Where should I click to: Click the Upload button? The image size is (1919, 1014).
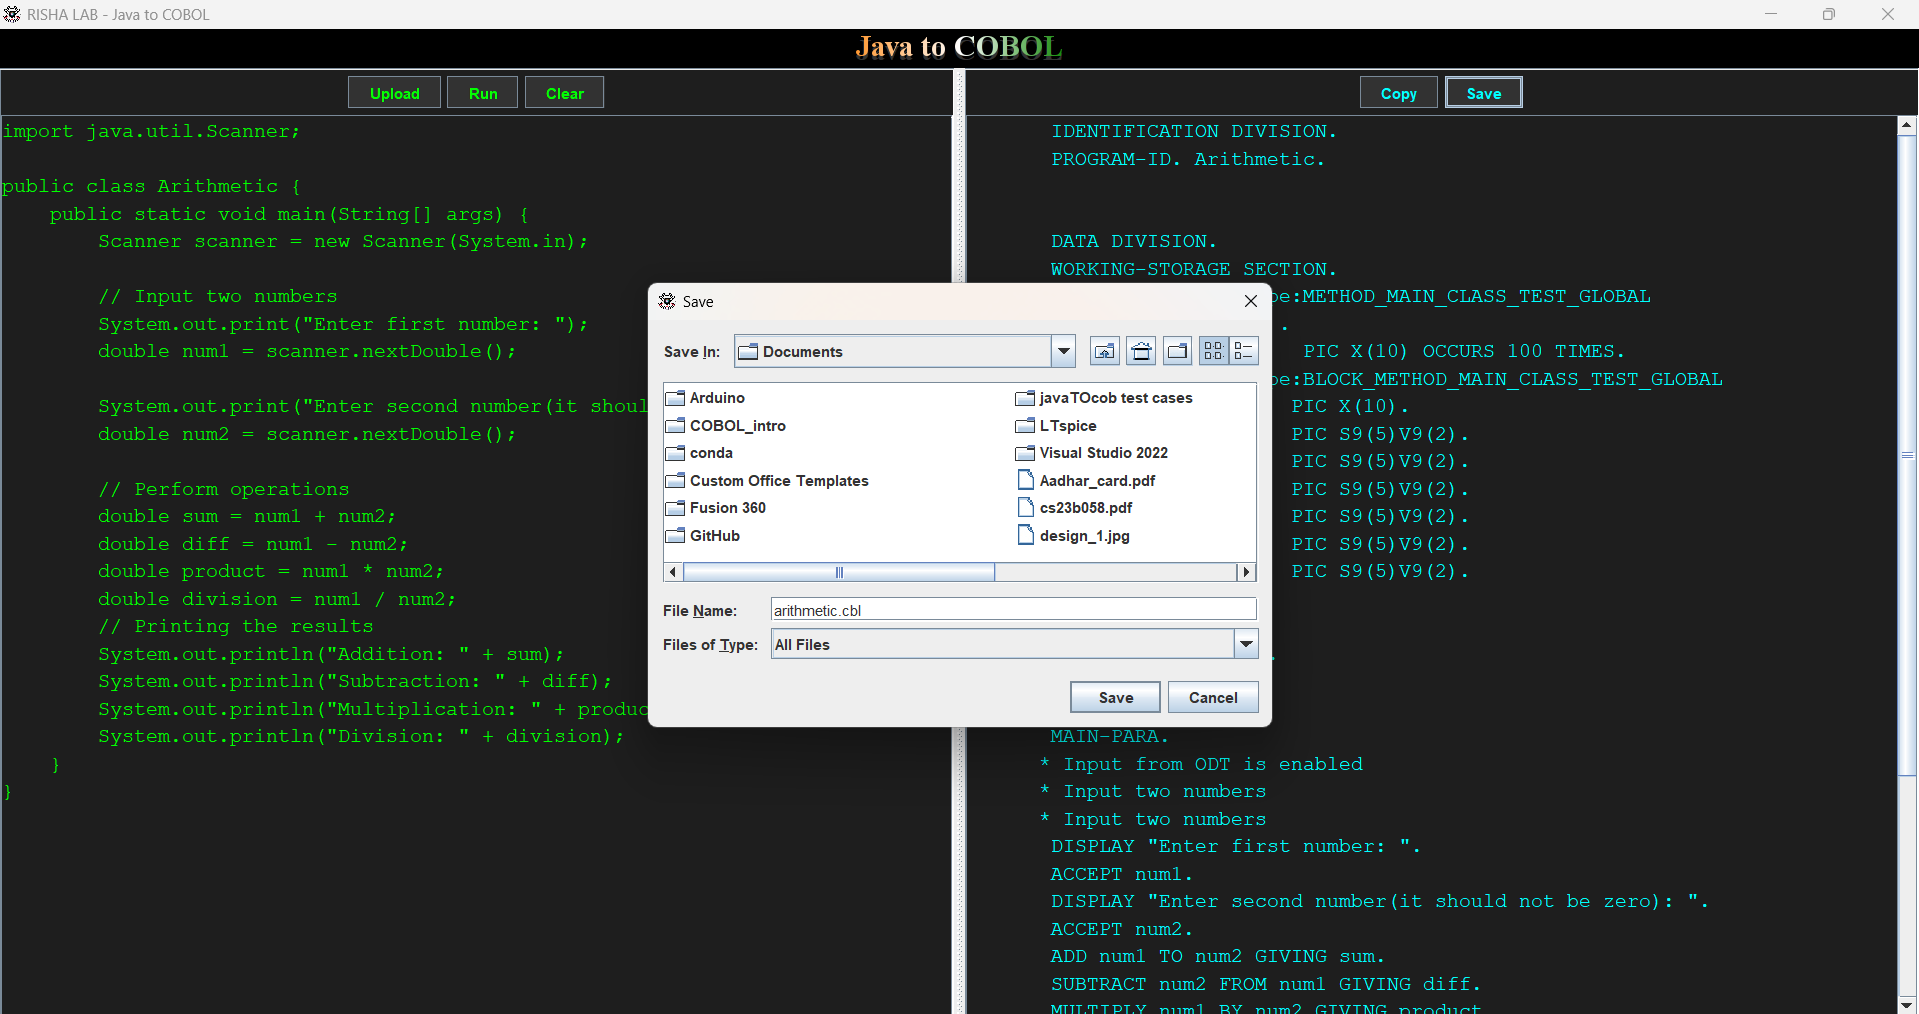pyautogui.click(x=395, y=93)
